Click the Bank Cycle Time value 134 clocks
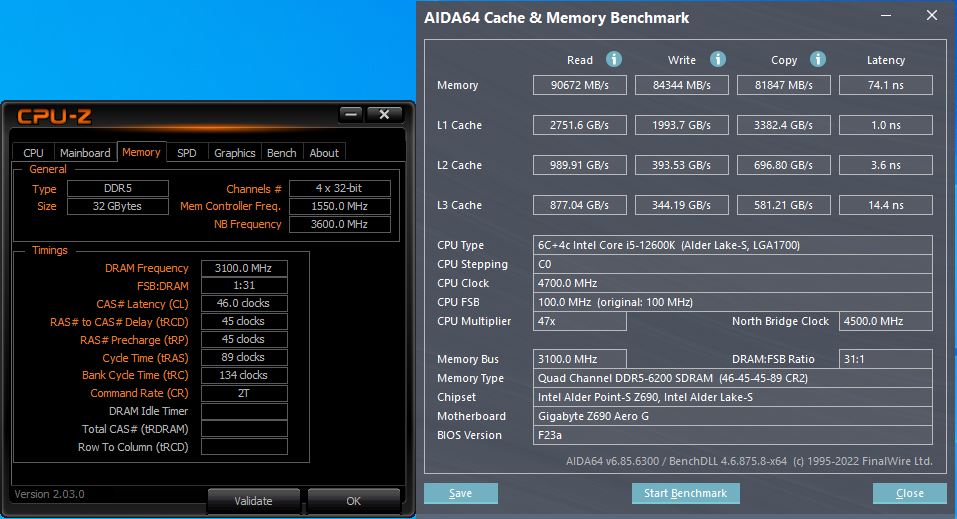 pos(244,375)
